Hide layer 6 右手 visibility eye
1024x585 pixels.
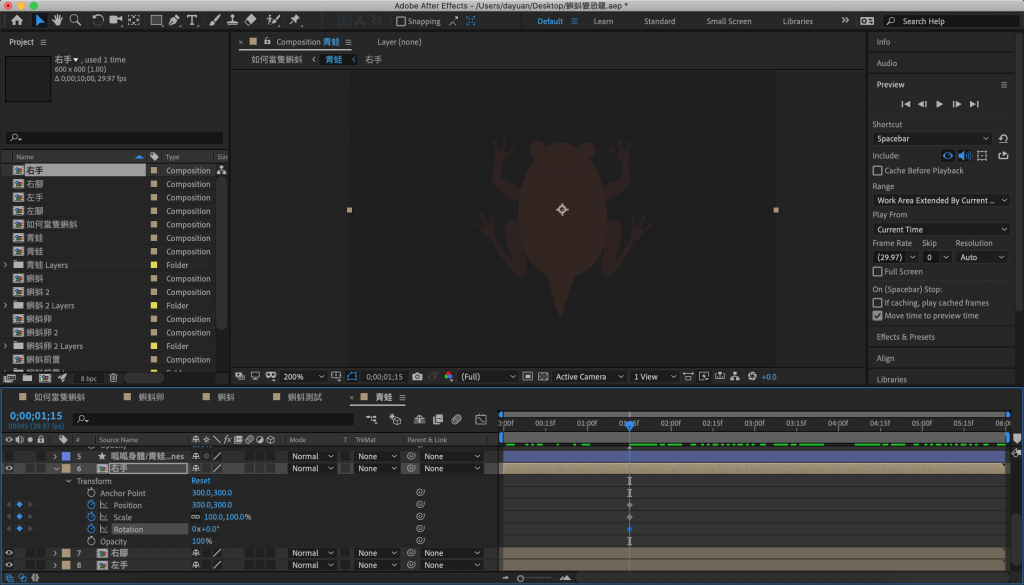tap(9, 468)
